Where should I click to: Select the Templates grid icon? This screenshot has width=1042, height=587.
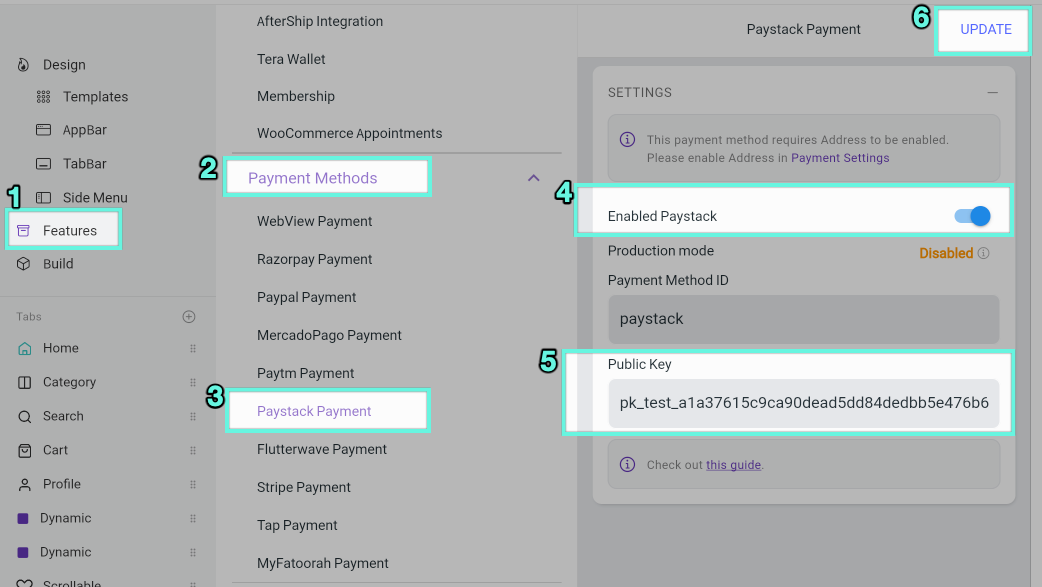(43, 97)
